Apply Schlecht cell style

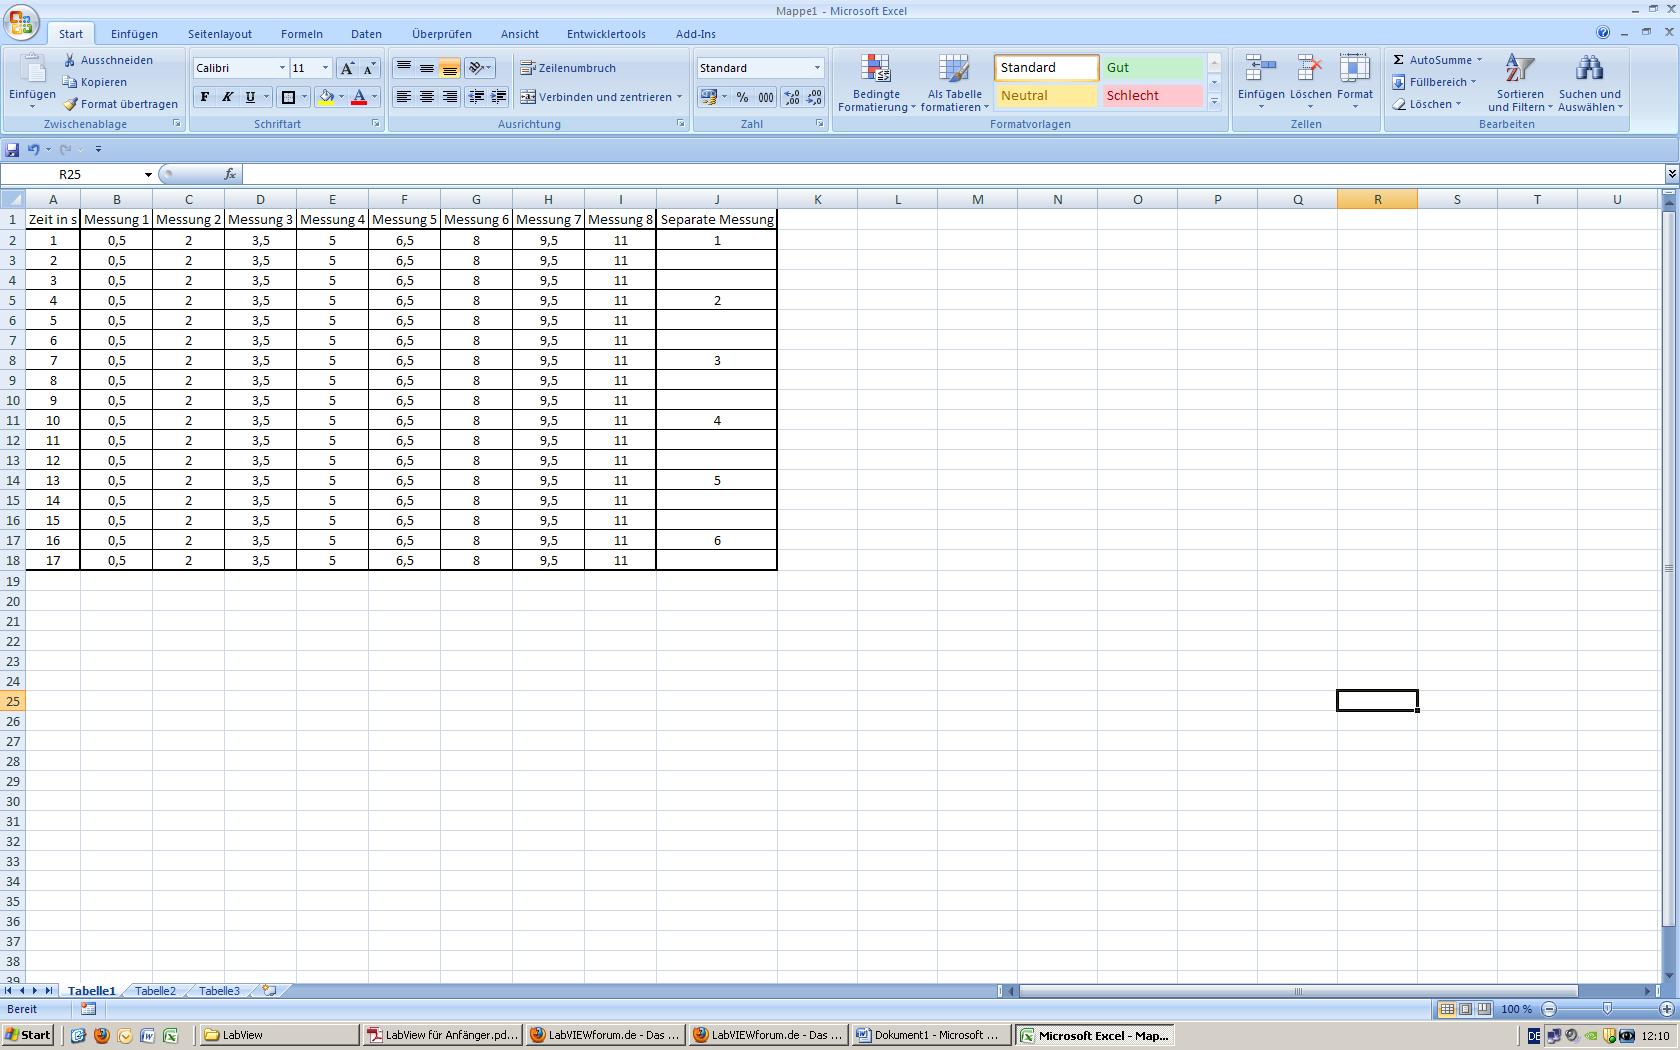pos(1152,96)
